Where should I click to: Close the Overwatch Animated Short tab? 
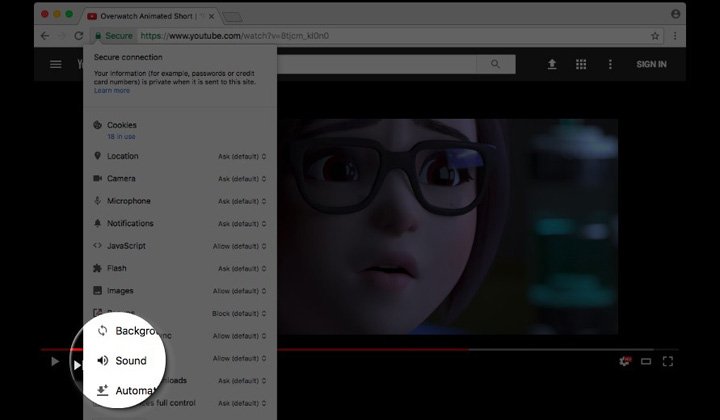point(211,17)
